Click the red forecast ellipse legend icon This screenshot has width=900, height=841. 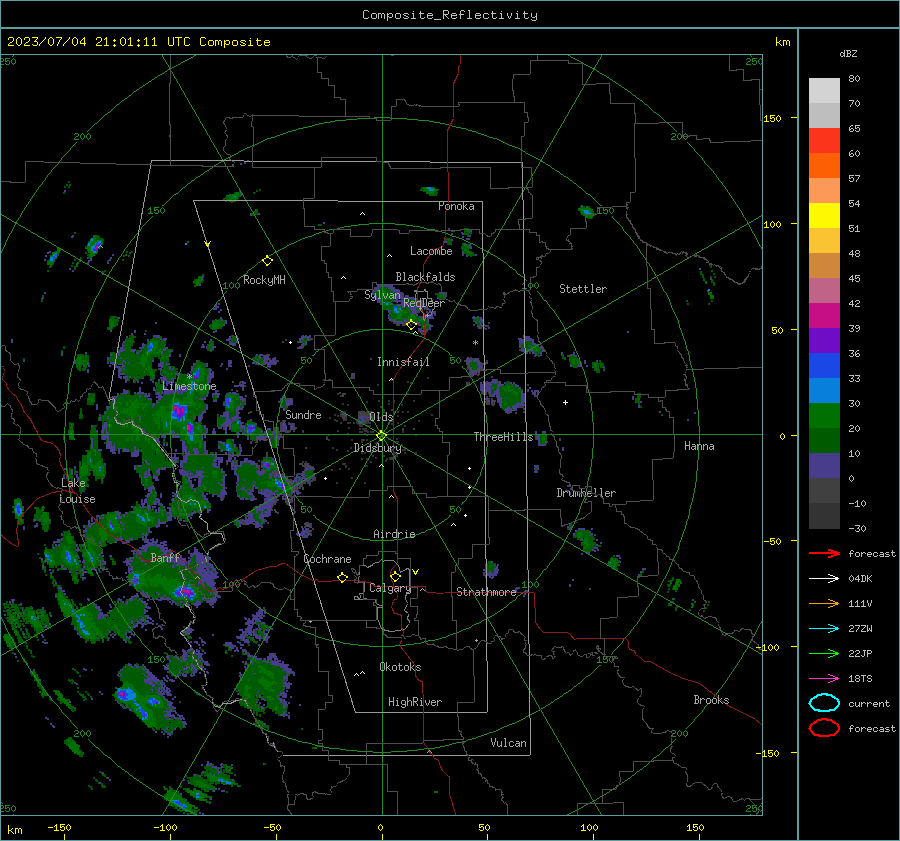click(824, 728)
